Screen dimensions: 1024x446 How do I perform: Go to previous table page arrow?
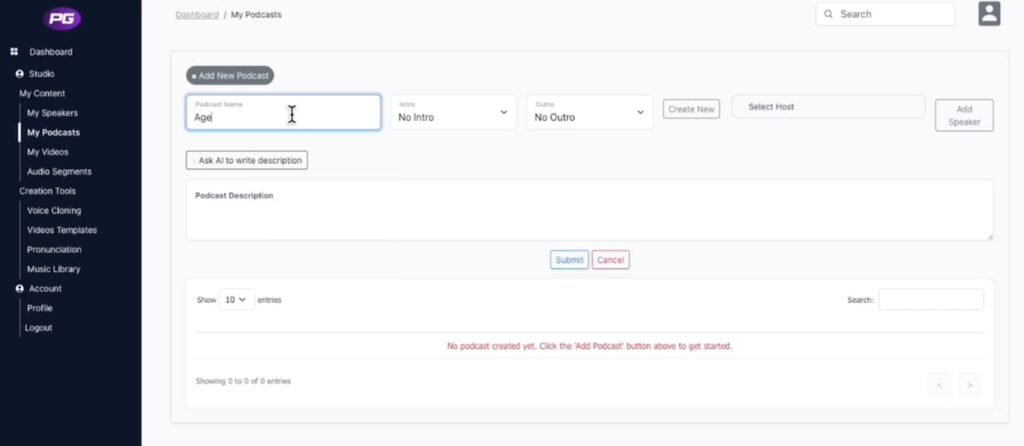(939, 384)
